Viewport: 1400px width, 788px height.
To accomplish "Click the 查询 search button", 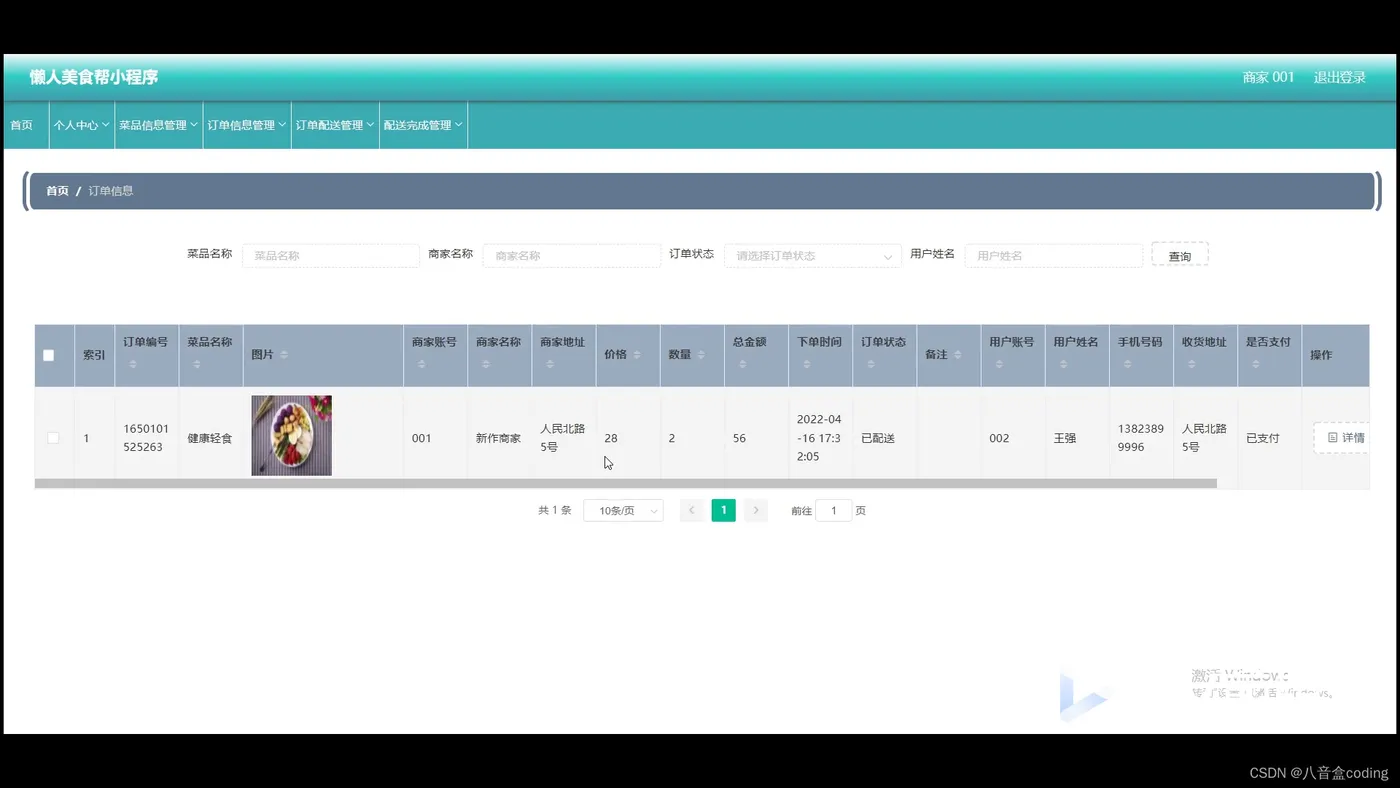I will coord(1180,256).
